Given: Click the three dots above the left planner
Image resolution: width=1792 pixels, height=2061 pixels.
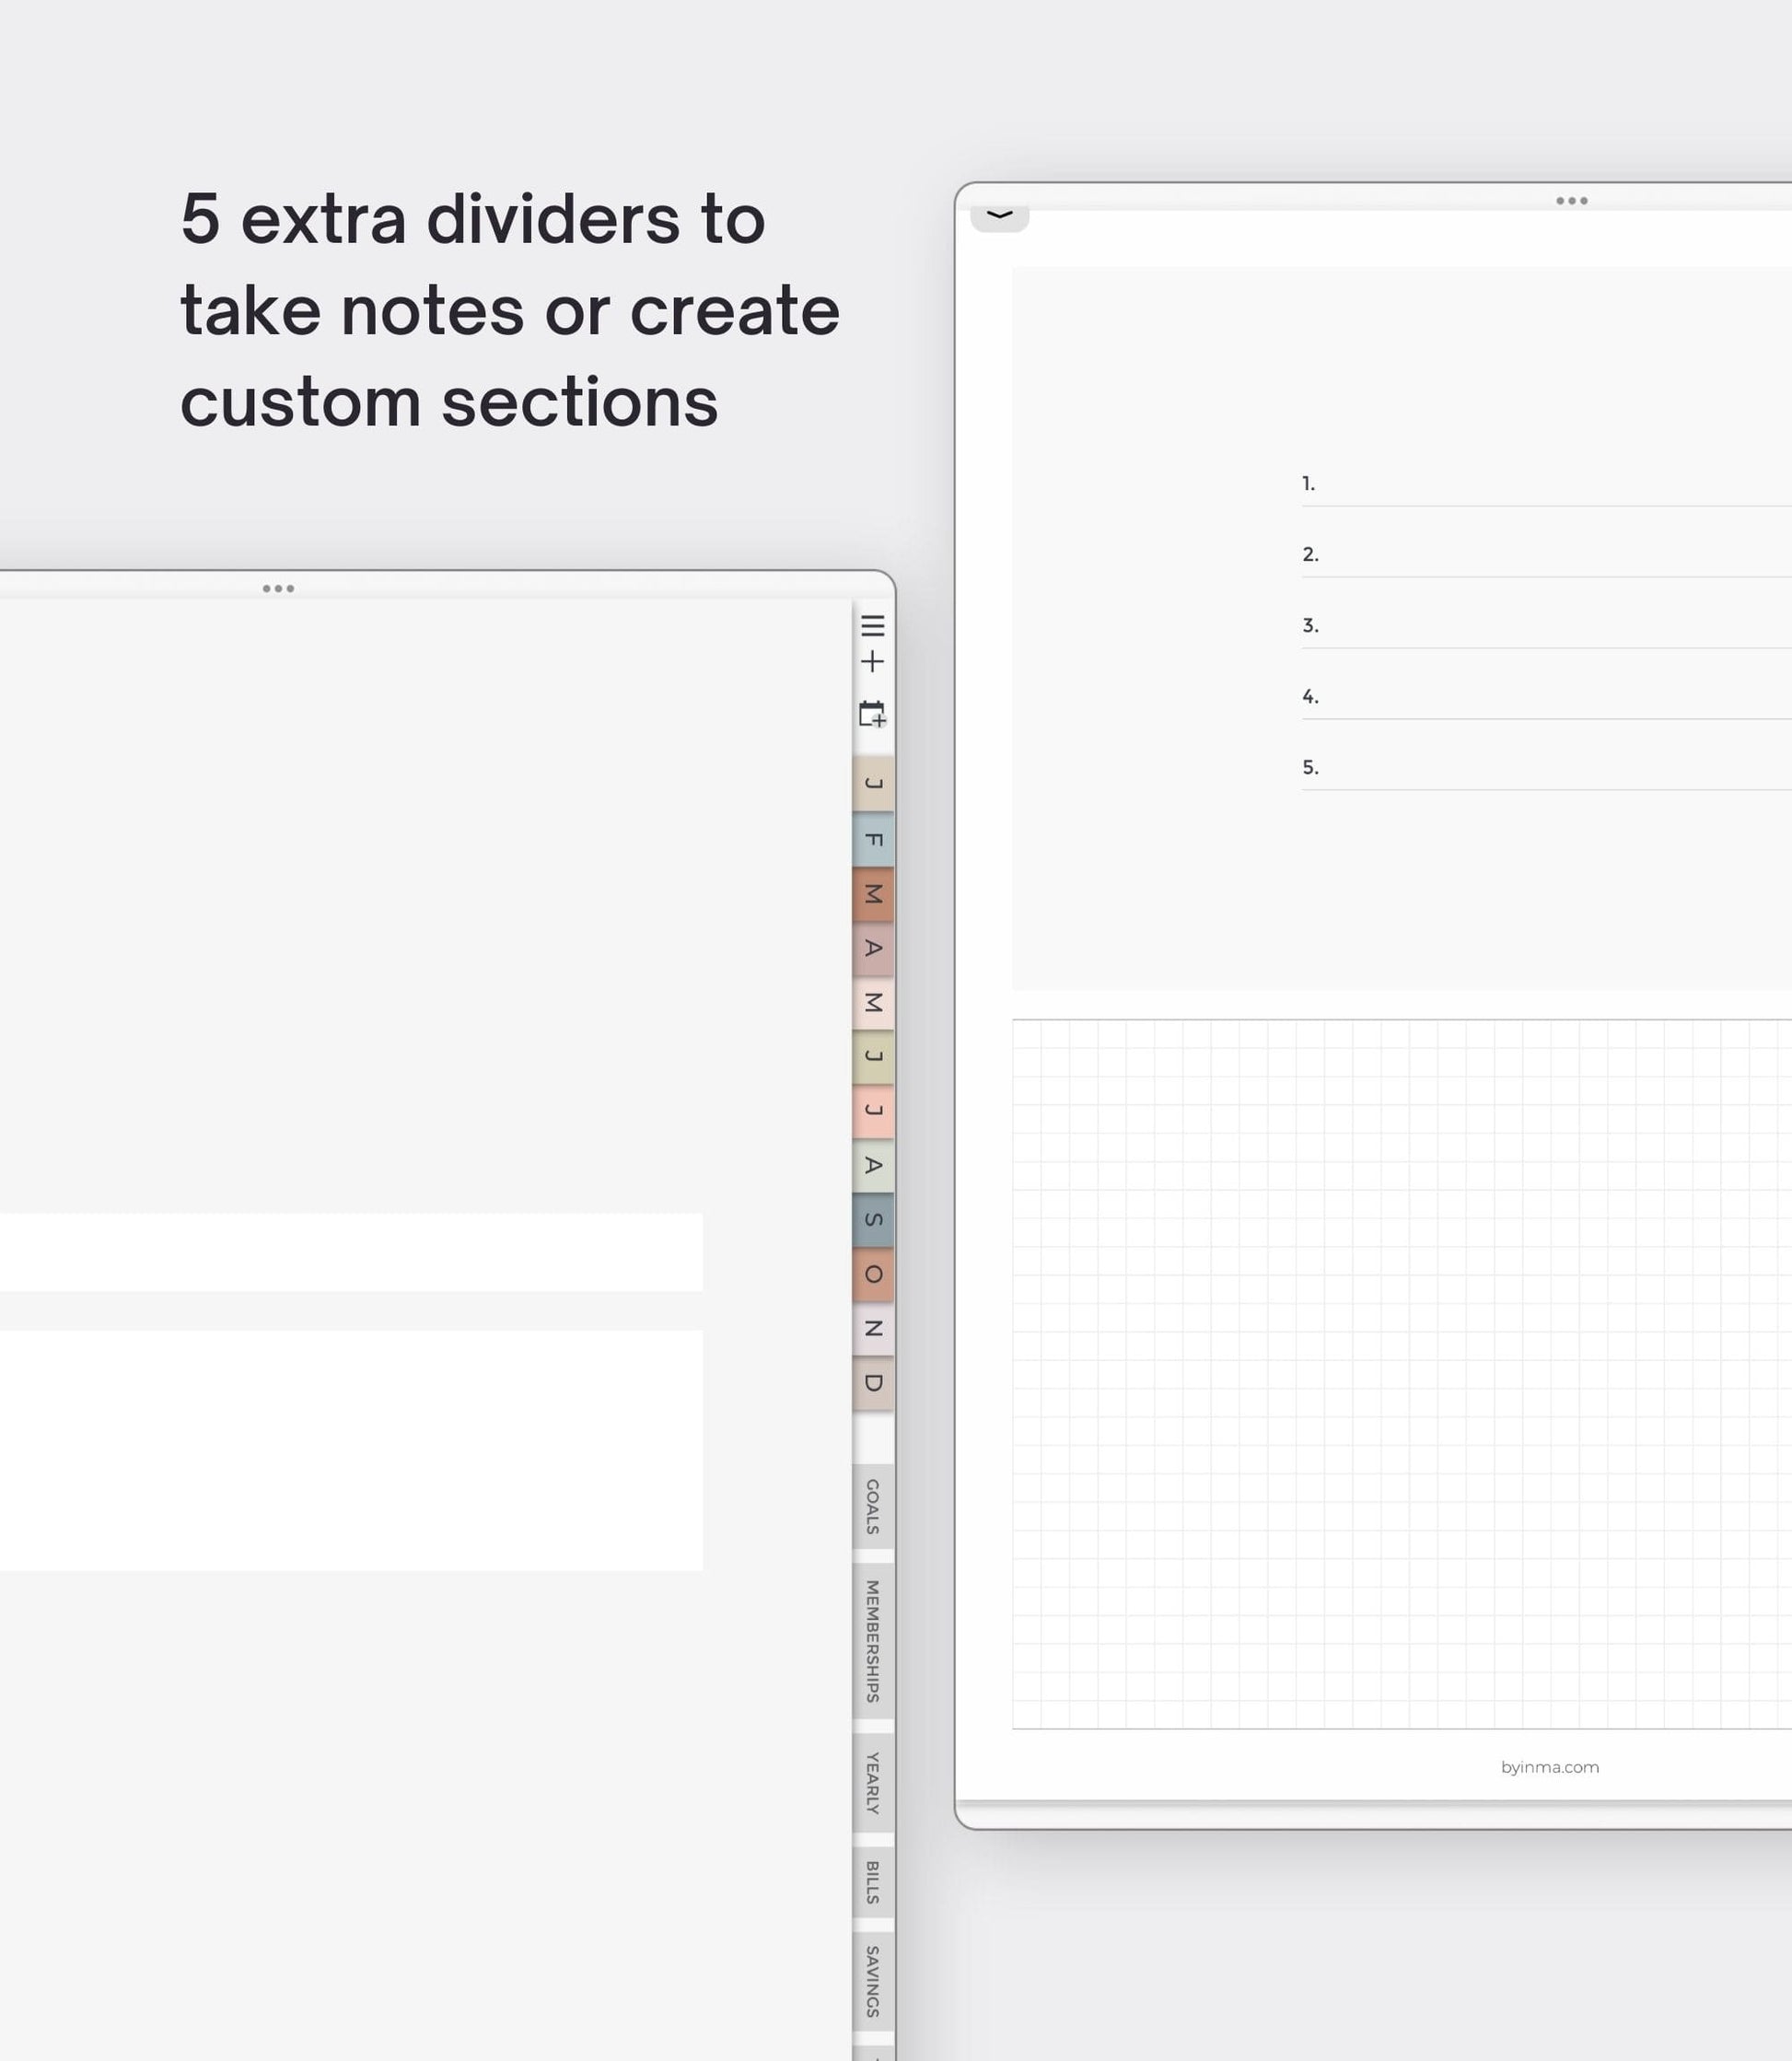Looking at the screenshot, I should (278, 588).
